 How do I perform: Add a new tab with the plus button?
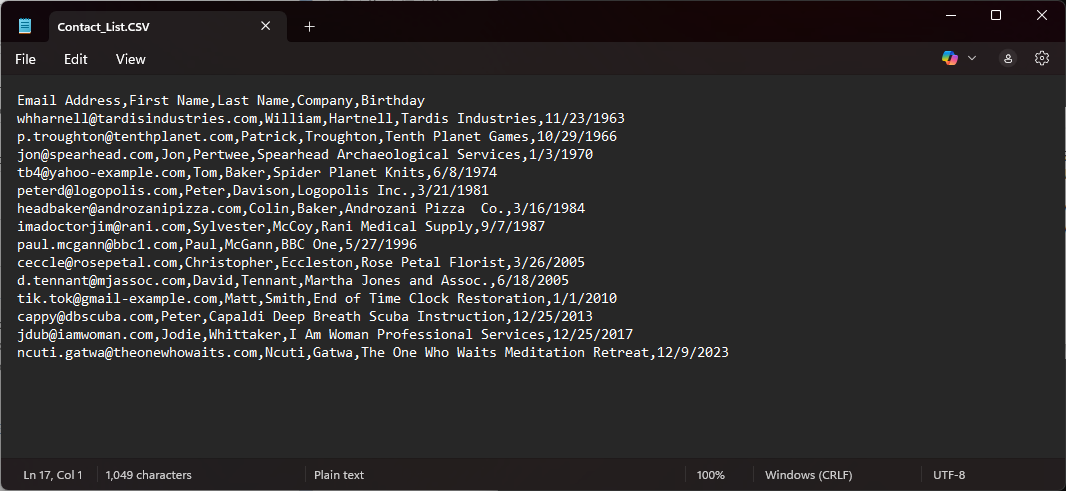pyautogui.click(x=309, y=27)
